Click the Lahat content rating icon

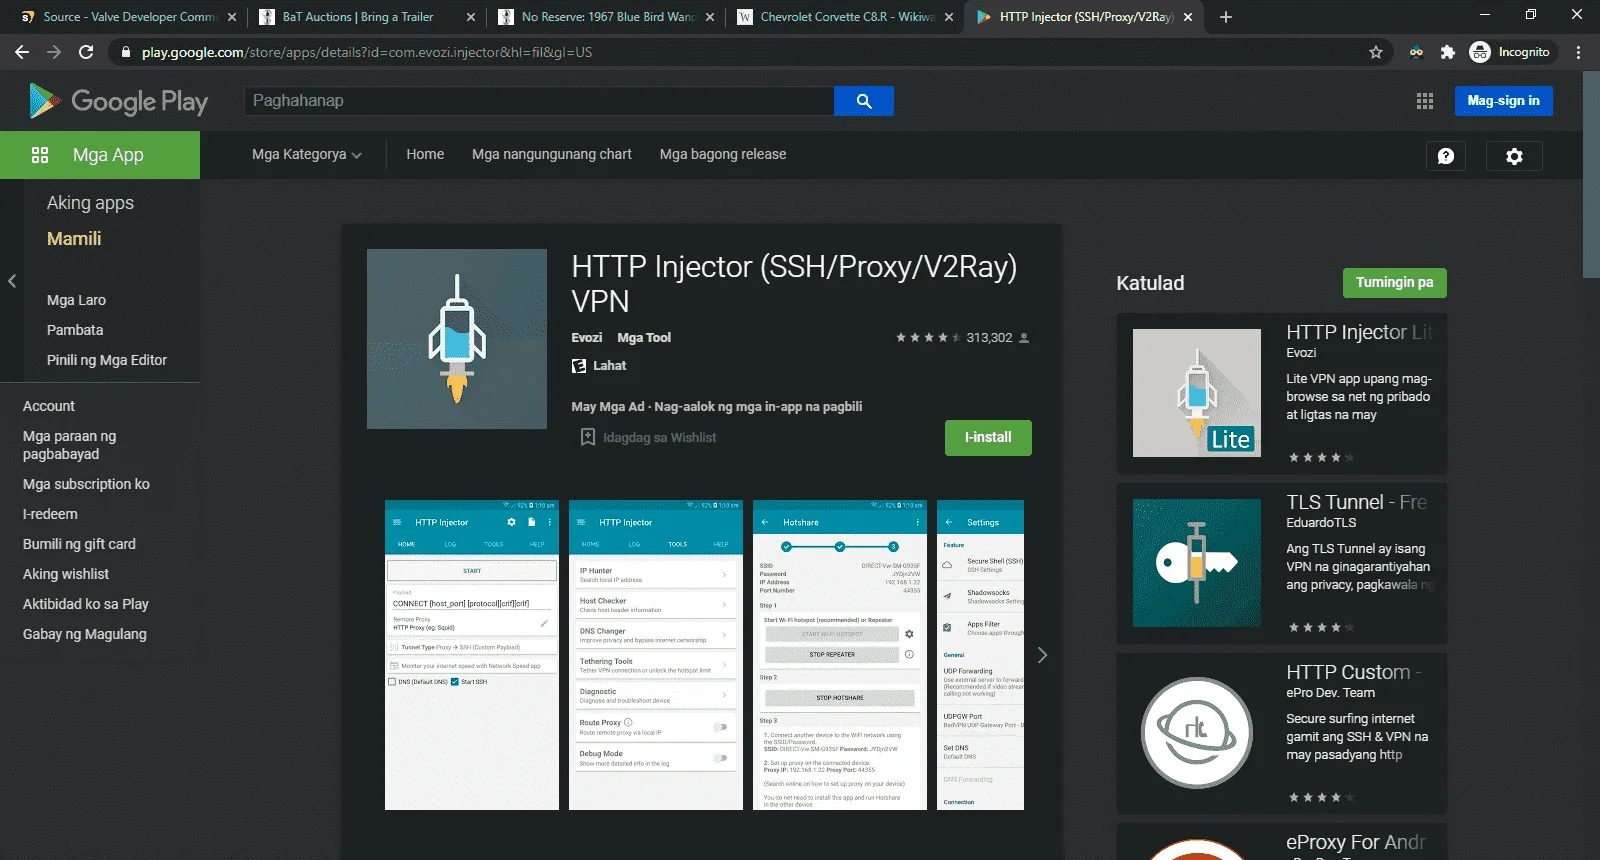(579, 366)
